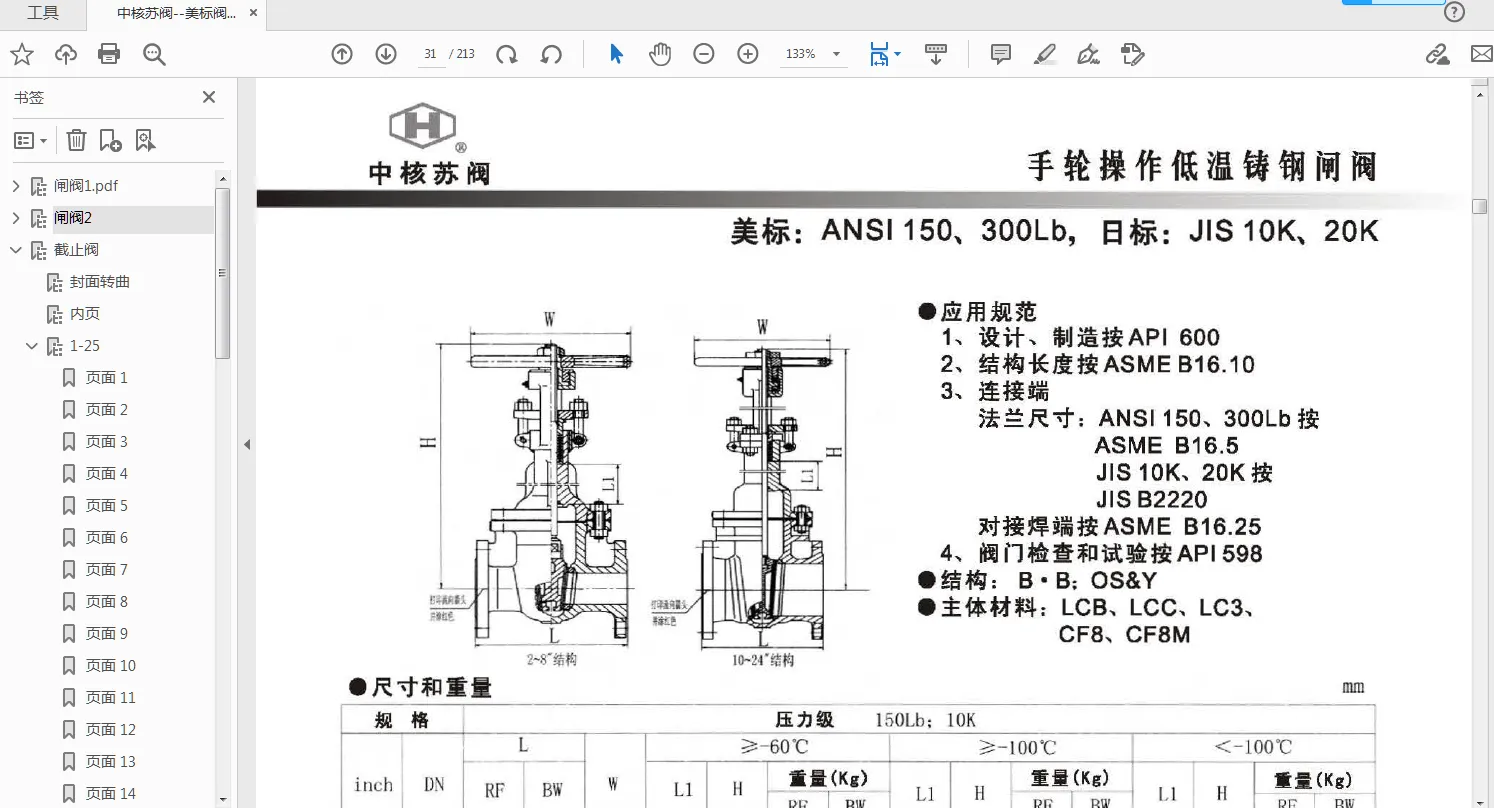The image size is (1494, 808).
Task: Rotate page counterclockwise
Action: click(x=551, y=54)
